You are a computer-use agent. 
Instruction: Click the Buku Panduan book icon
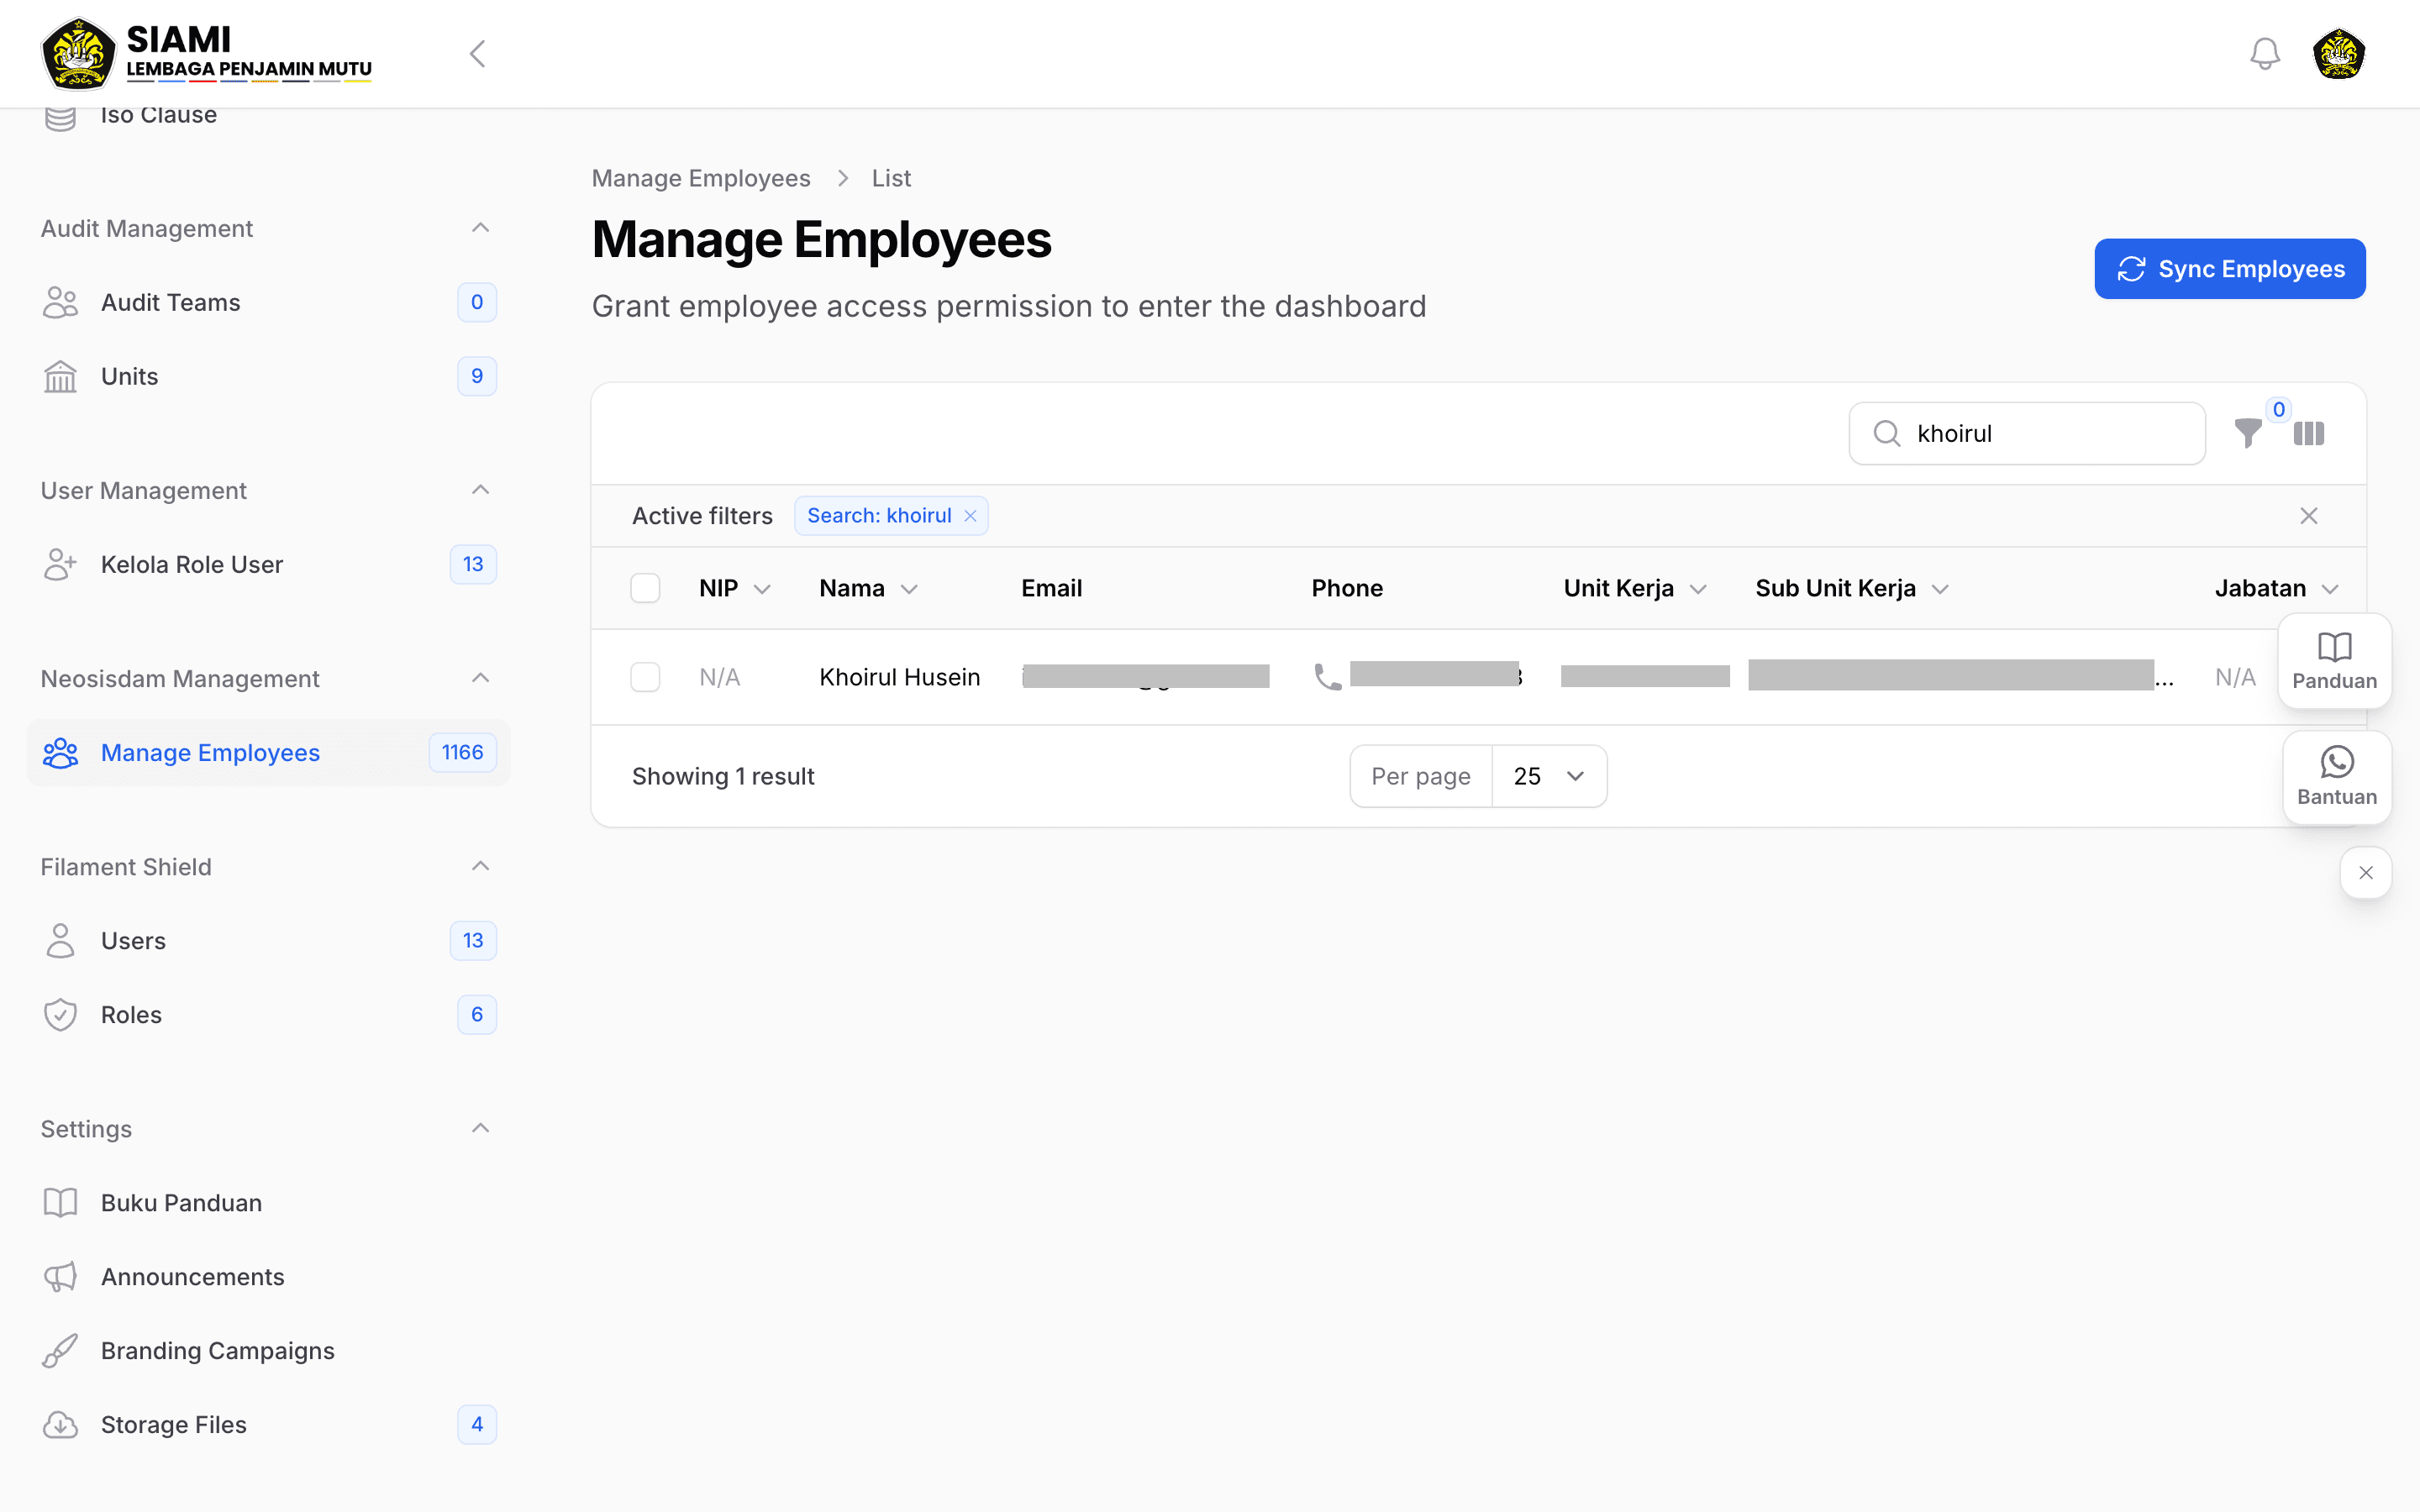(60, 1202)
